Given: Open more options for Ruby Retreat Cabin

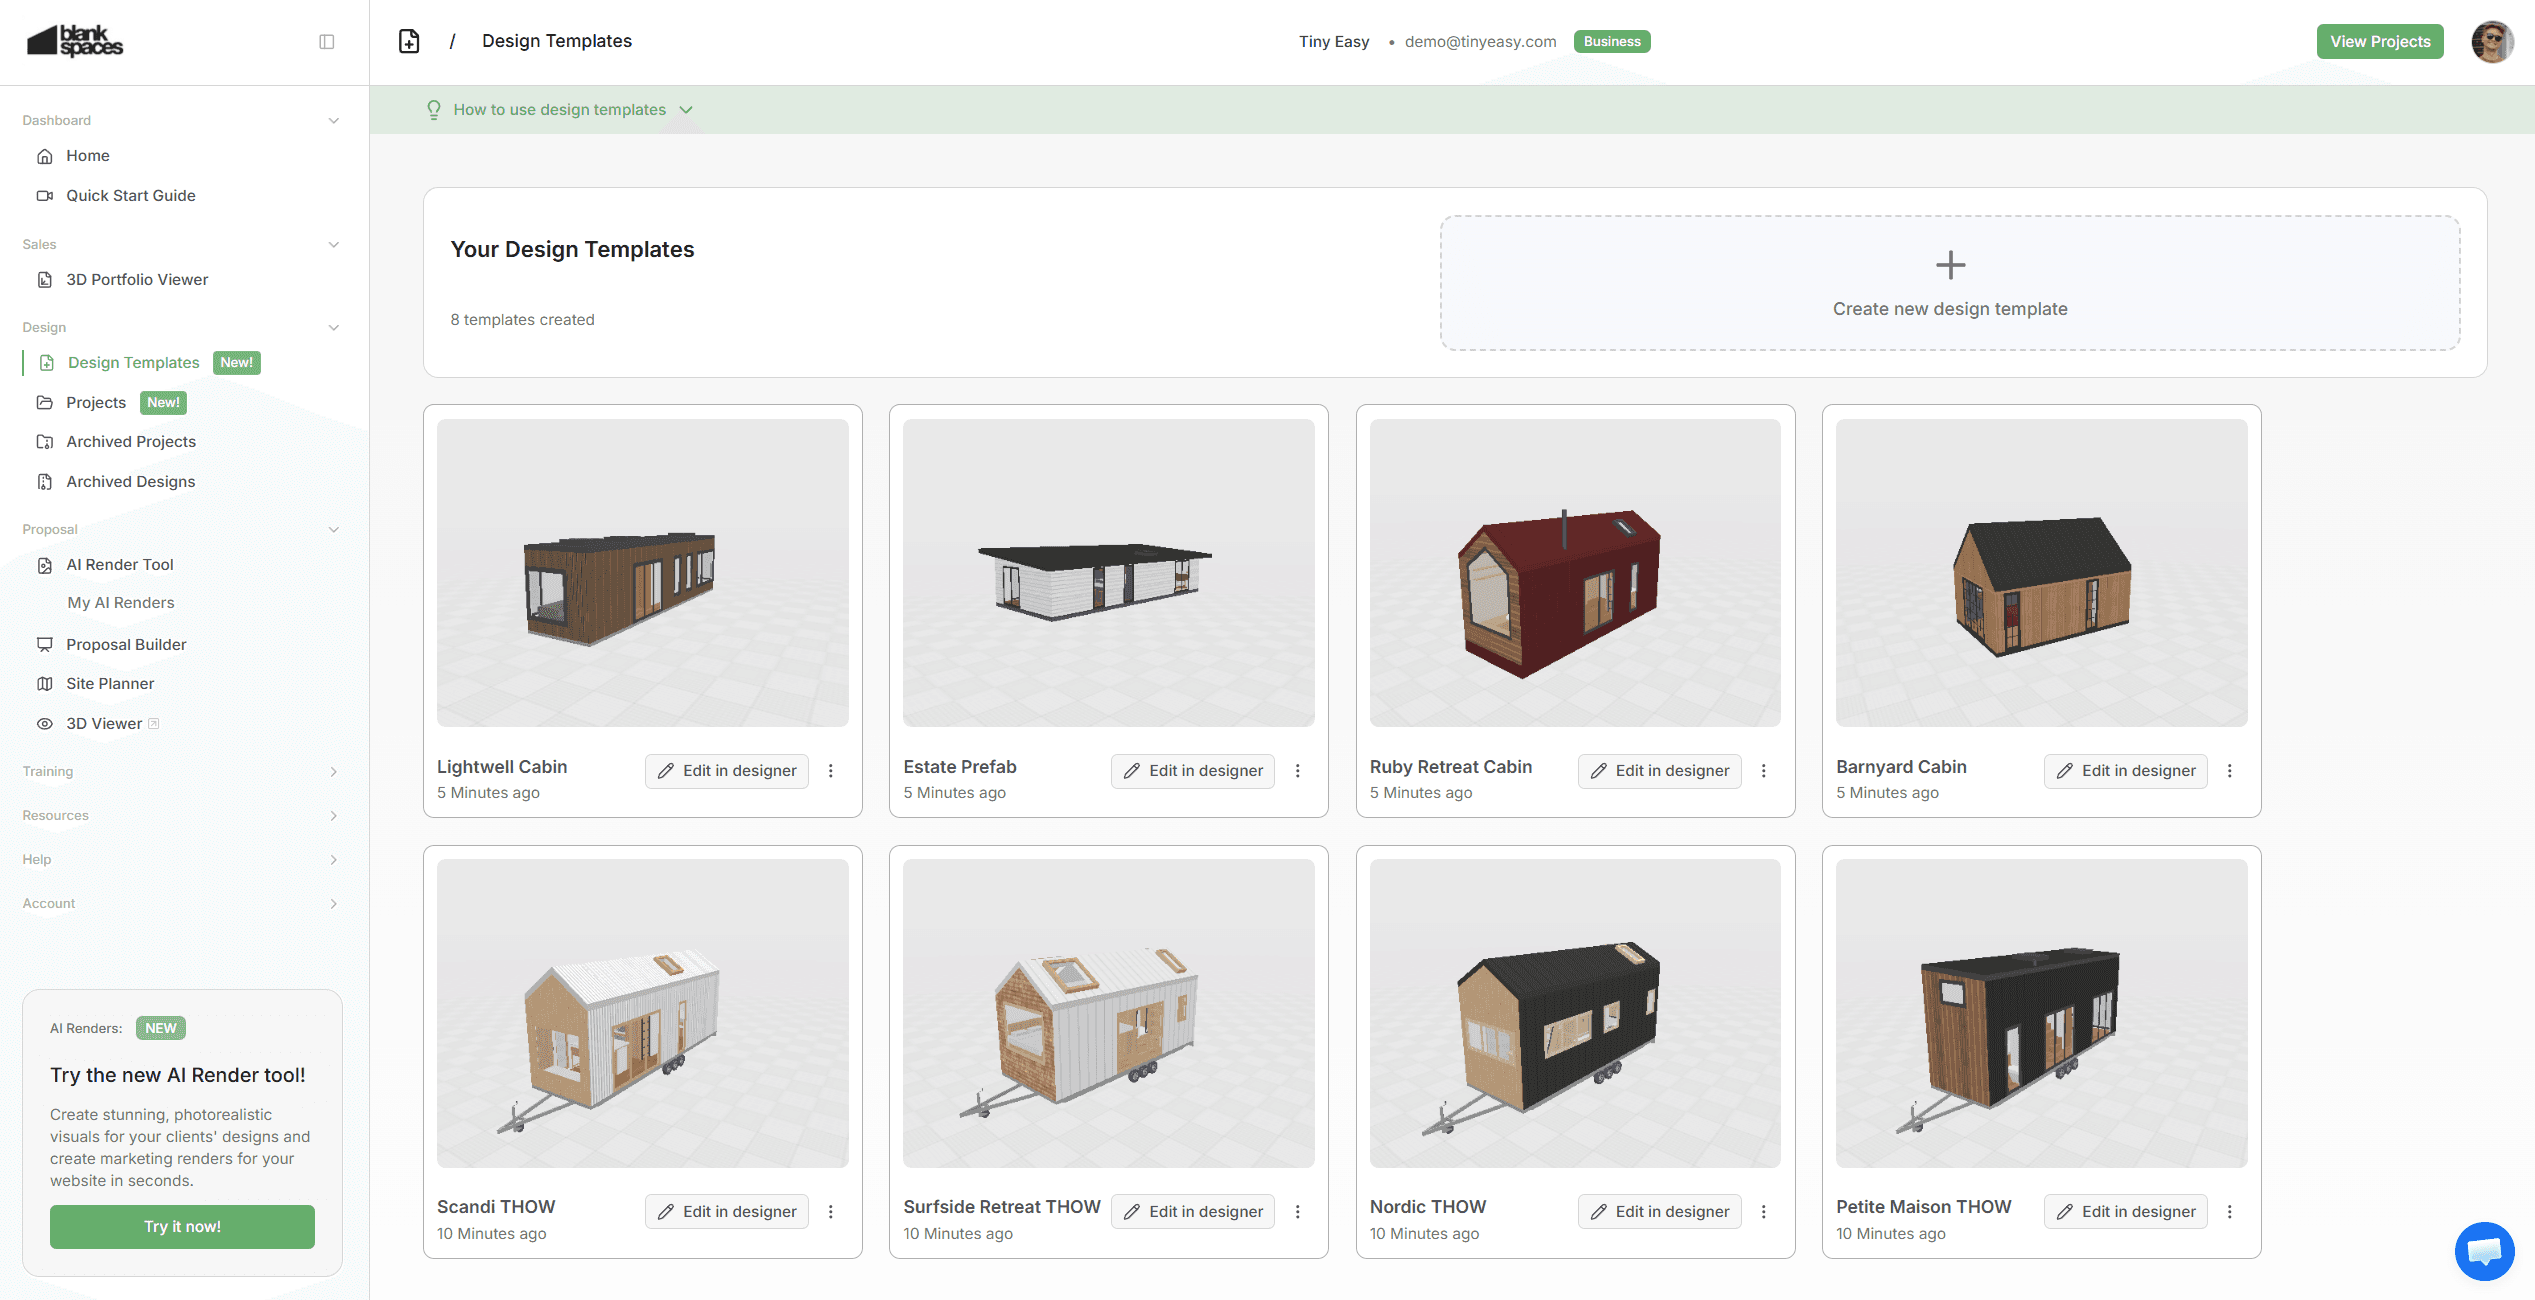Looking at the screenshot, I should pos(1764,771).
